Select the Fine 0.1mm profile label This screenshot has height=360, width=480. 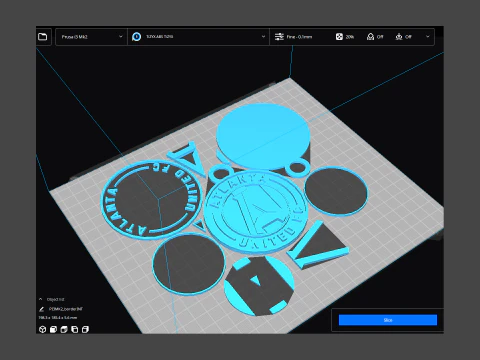[299, 37]
